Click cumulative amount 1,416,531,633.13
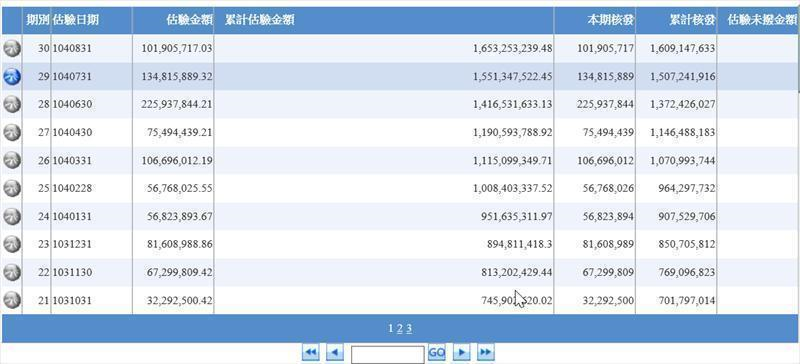The width and height of the screenshot is (800, 364). (512, 105)
